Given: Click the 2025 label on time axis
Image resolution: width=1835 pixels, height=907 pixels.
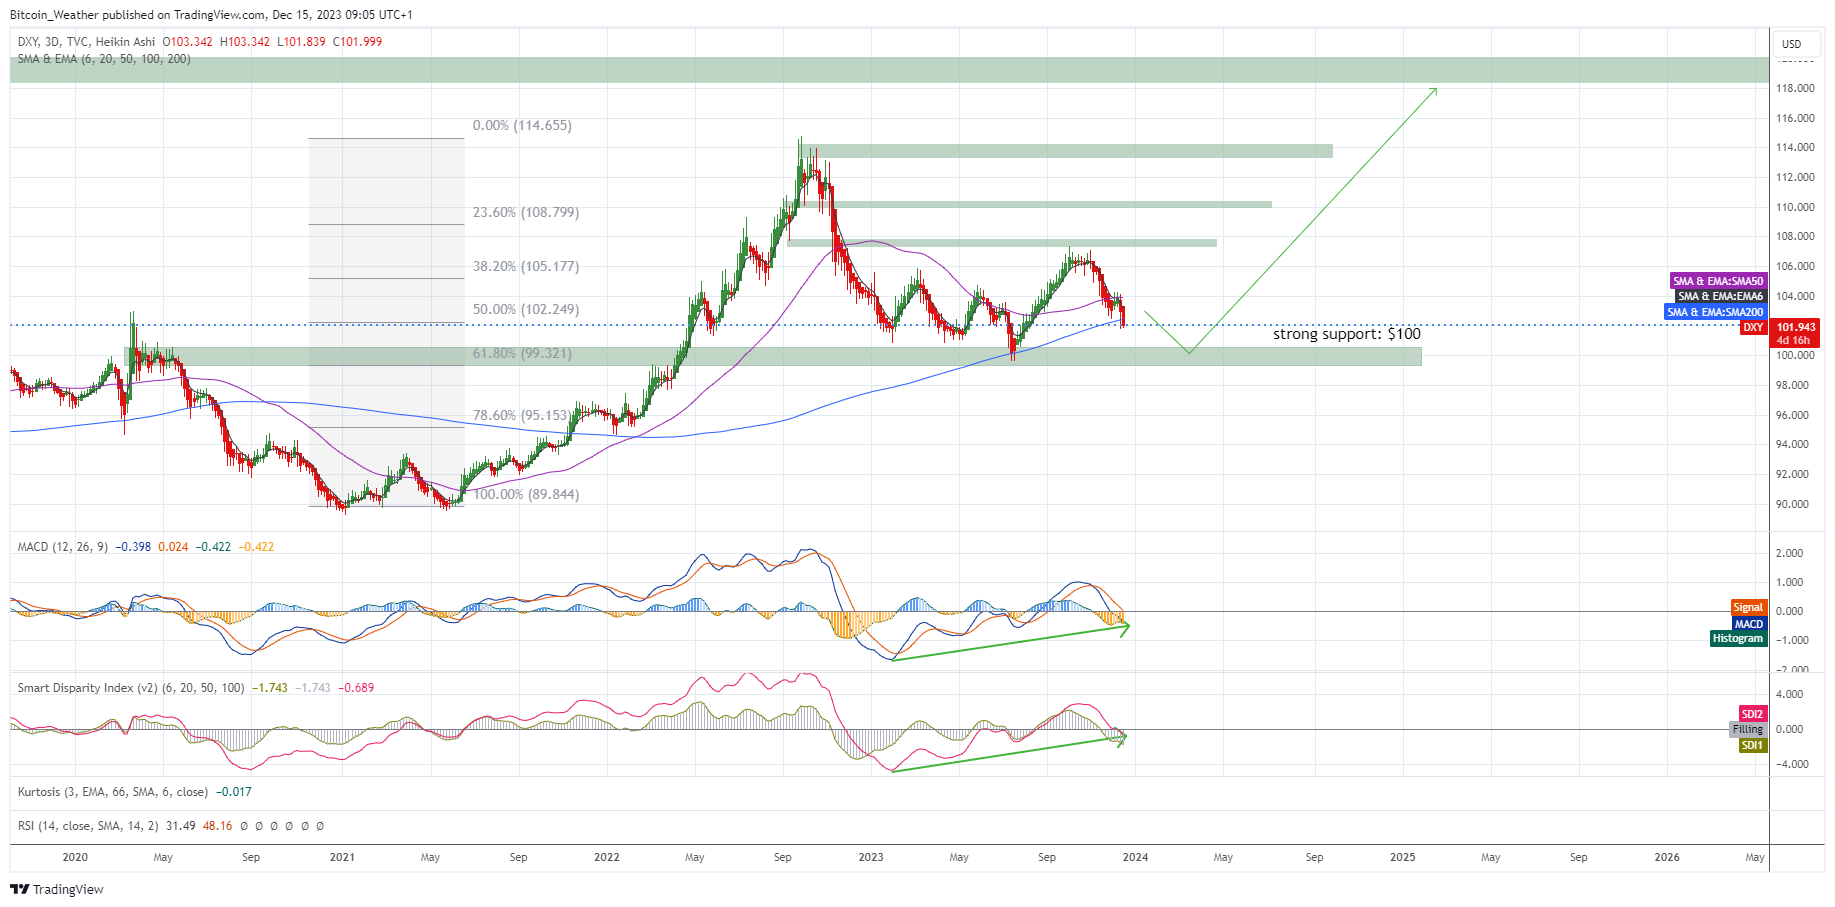Looking at the screenshot, I should click(1403, 857).
